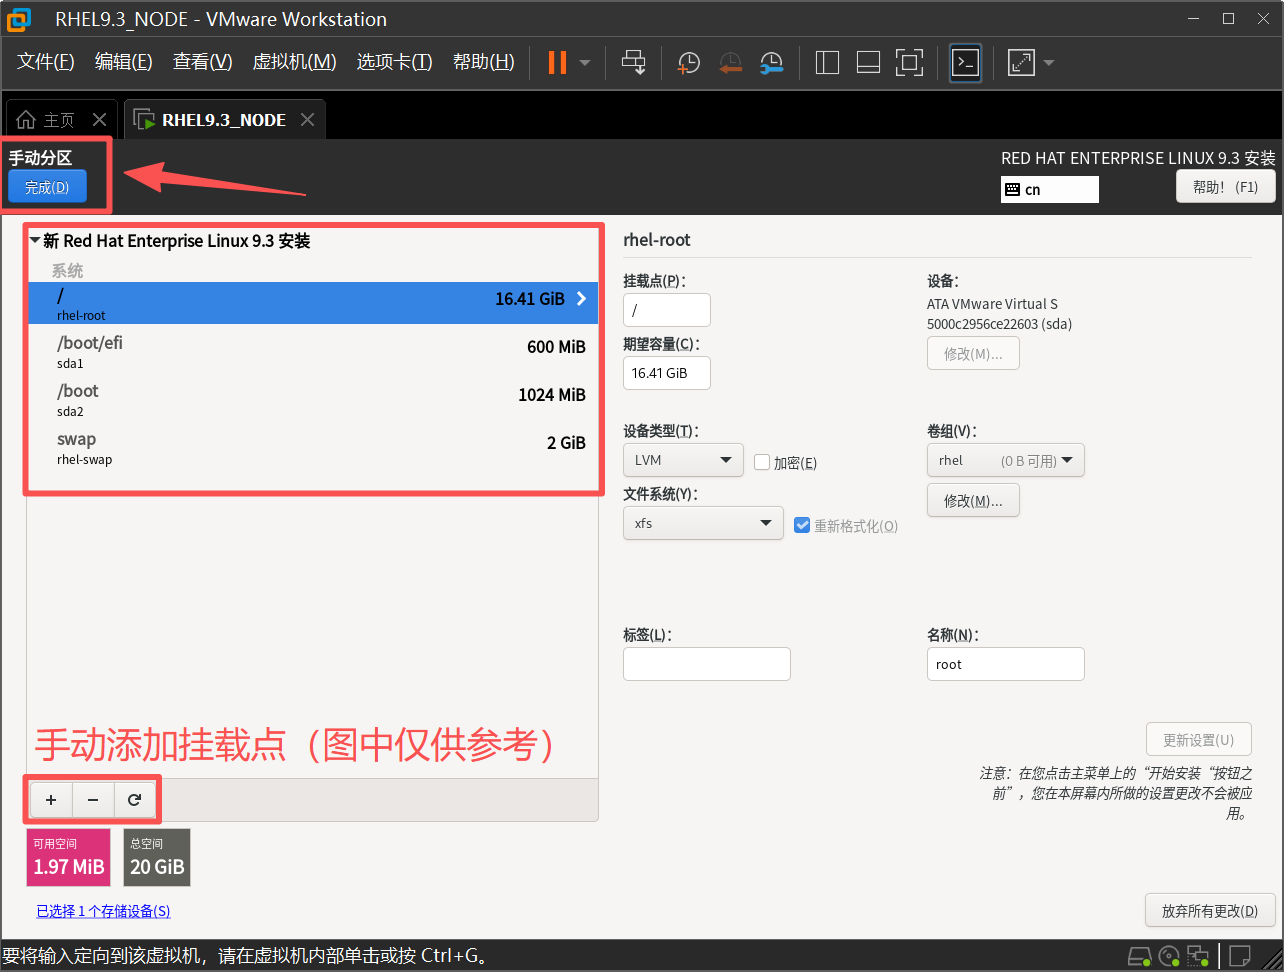Open the 已选择 1 个存储设备 link

[104, 911]
